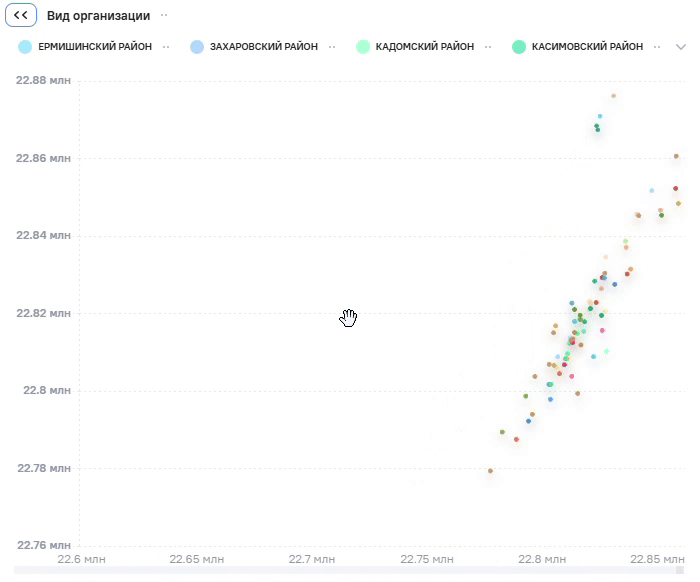
Task: Expand the legend with the chevron arrow
Action: tap(680, 47)
